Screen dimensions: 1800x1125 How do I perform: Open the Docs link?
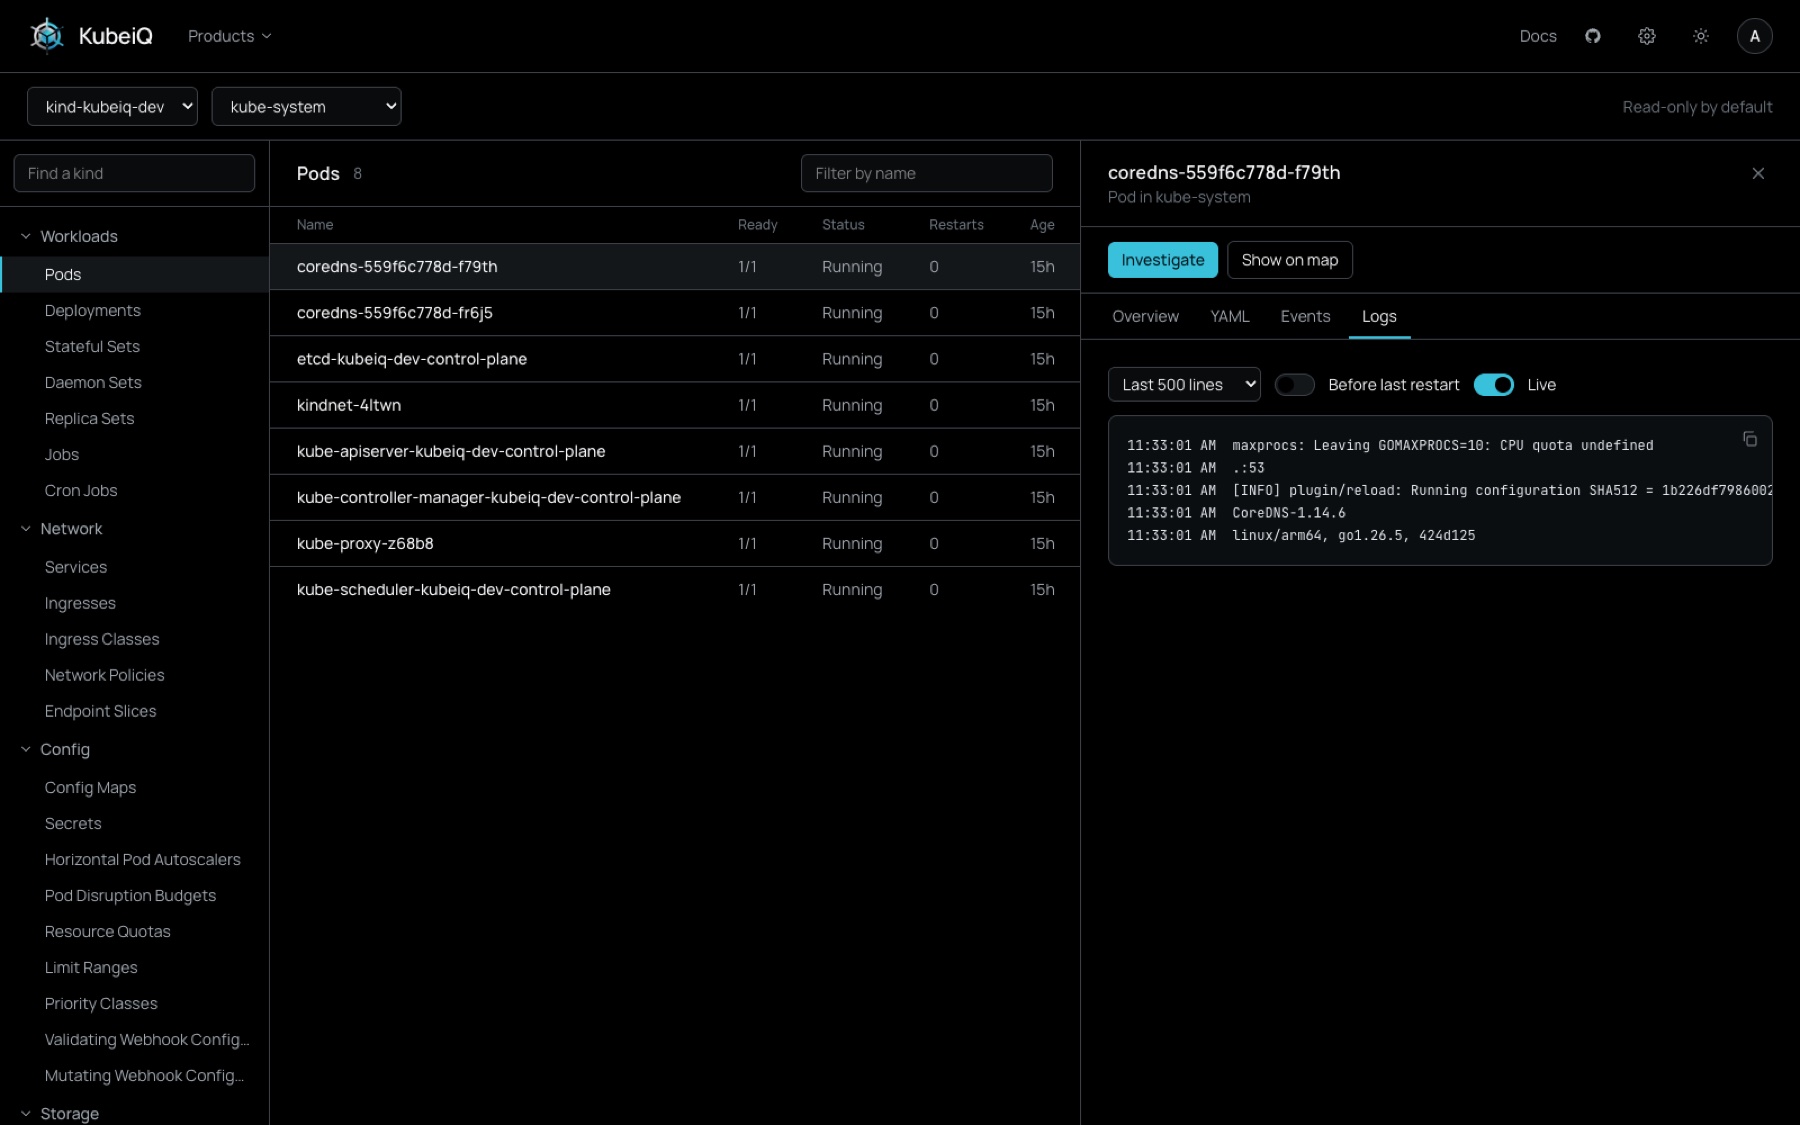[1538, 36]
